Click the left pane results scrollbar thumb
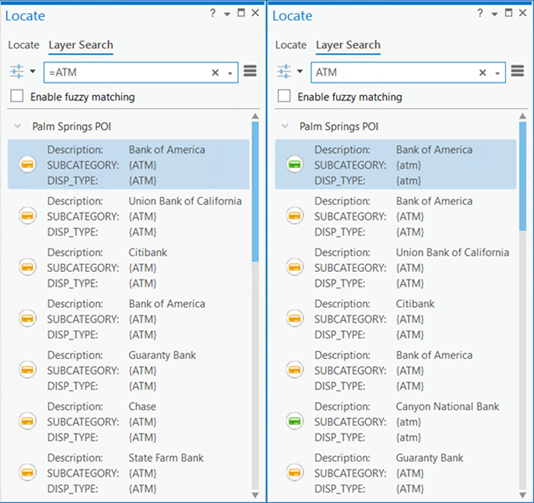534x503 pixels. (x=255, y=192)
